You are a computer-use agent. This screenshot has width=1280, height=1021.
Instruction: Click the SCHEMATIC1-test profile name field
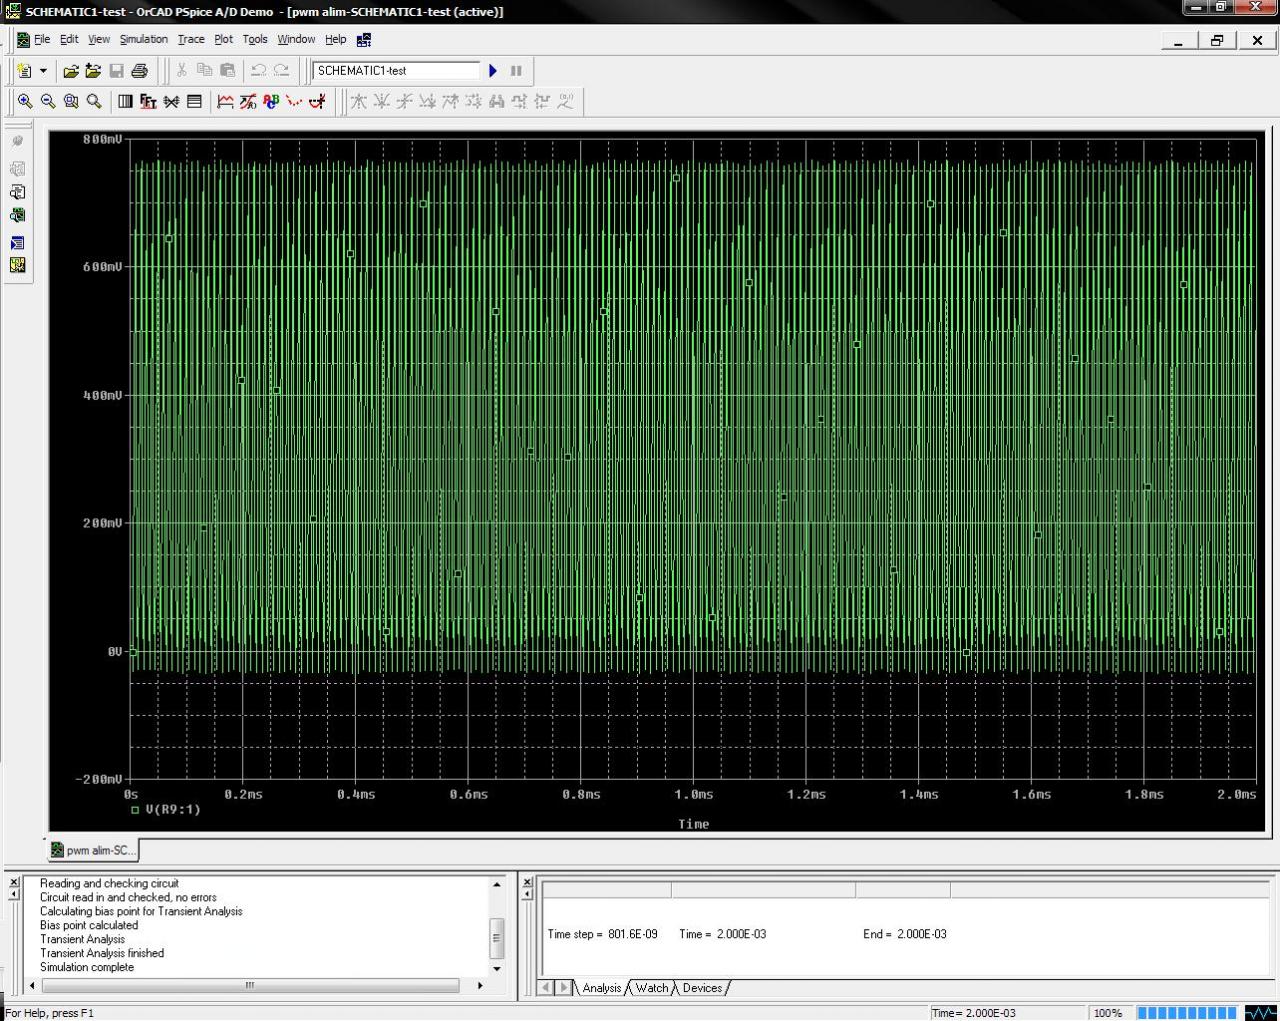pyautogui.click(x=396, y=71)
